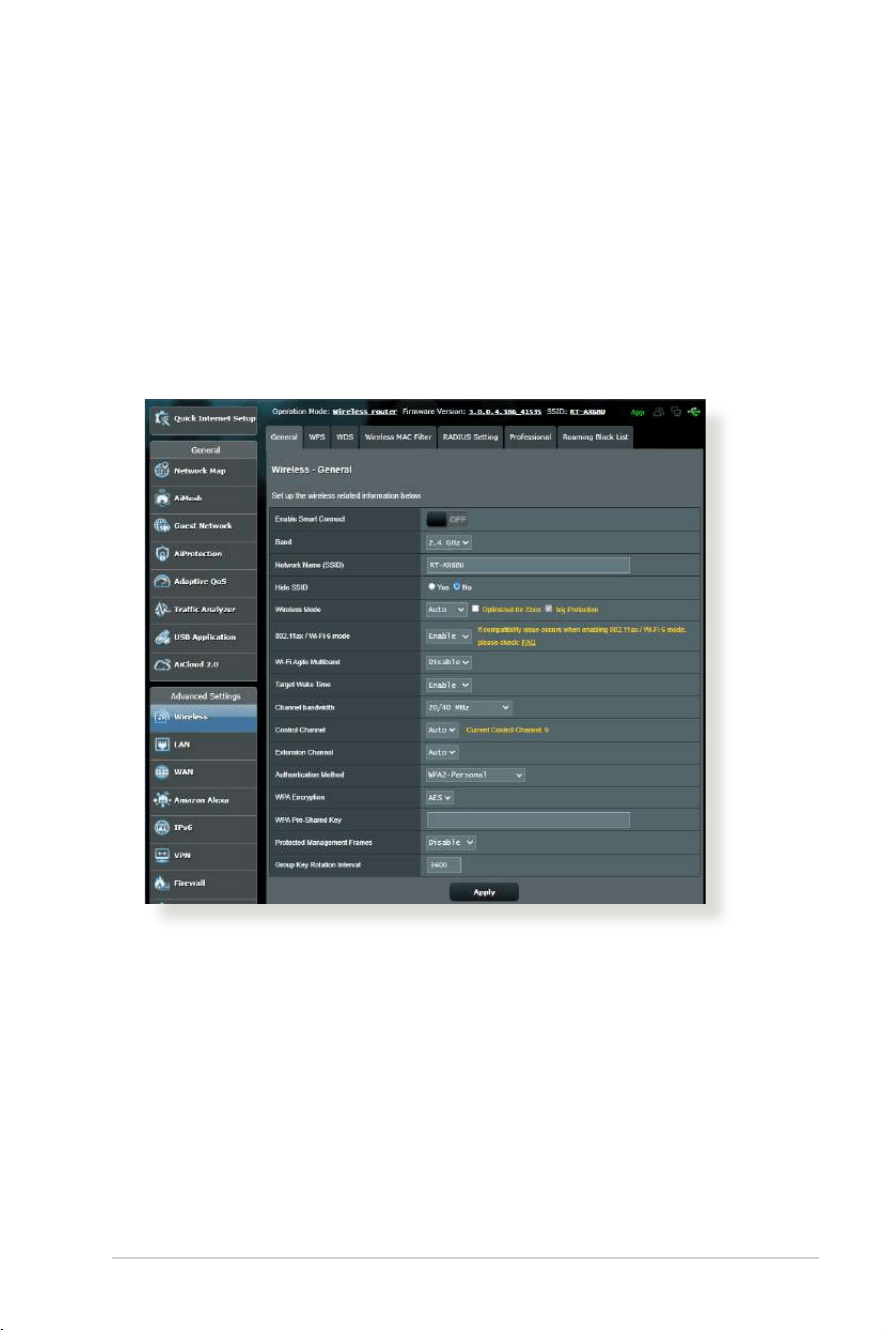
Task: Click the Network Name (SSID) input field
Action: point(528,565)
